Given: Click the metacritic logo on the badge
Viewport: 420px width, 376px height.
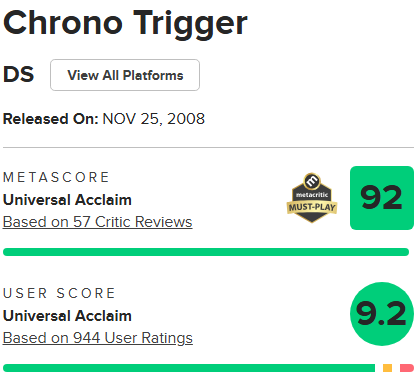Looking at the screenshot, I should pyautogui.click(x=312, y=181).
